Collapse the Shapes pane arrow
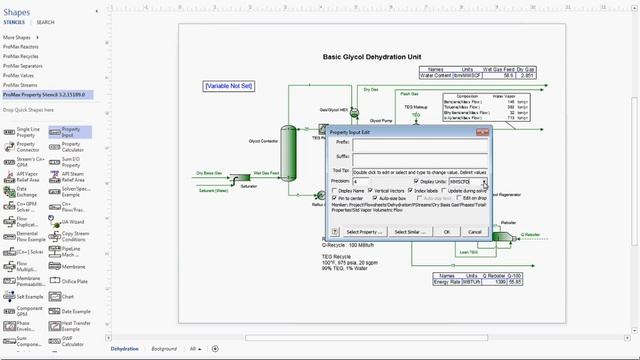The width and height of the screenshot is (640, 360). [x=97, y=11]
